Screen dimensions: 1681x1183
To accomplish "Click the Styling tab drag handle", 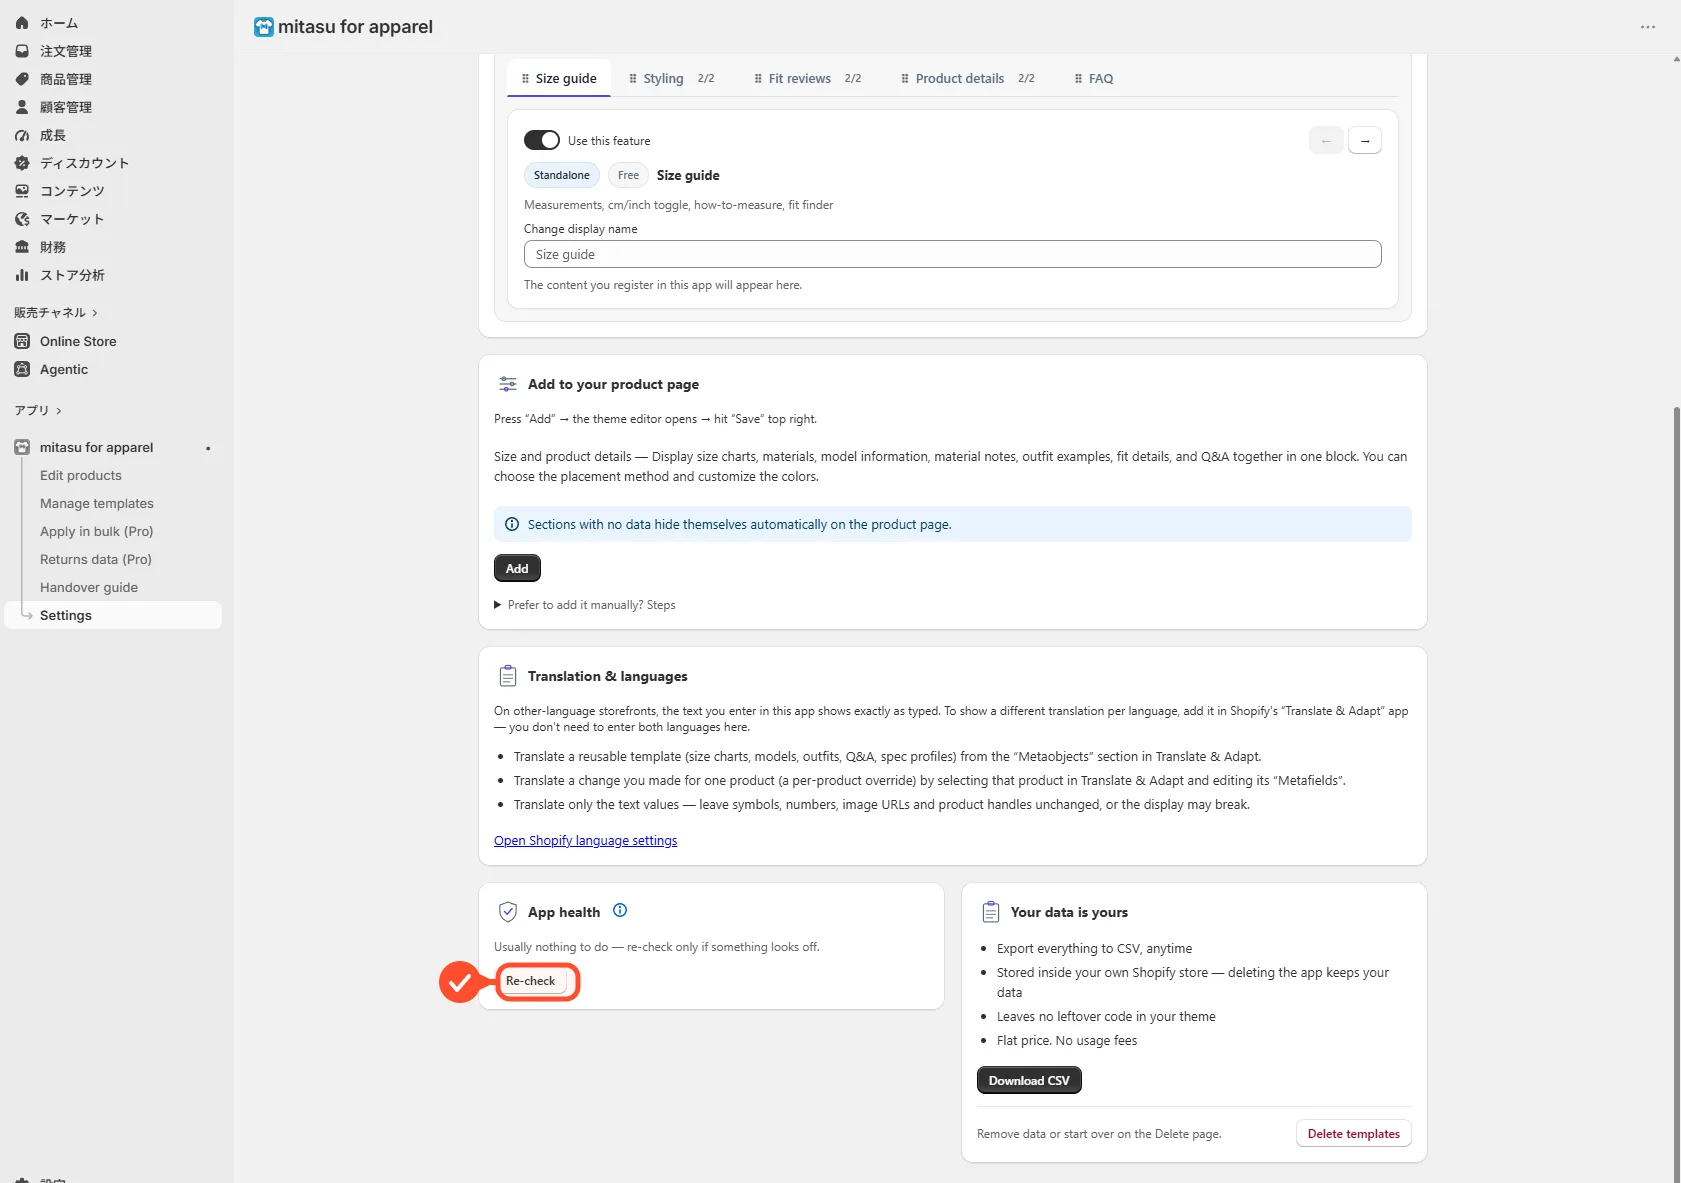I will (633, 78).
